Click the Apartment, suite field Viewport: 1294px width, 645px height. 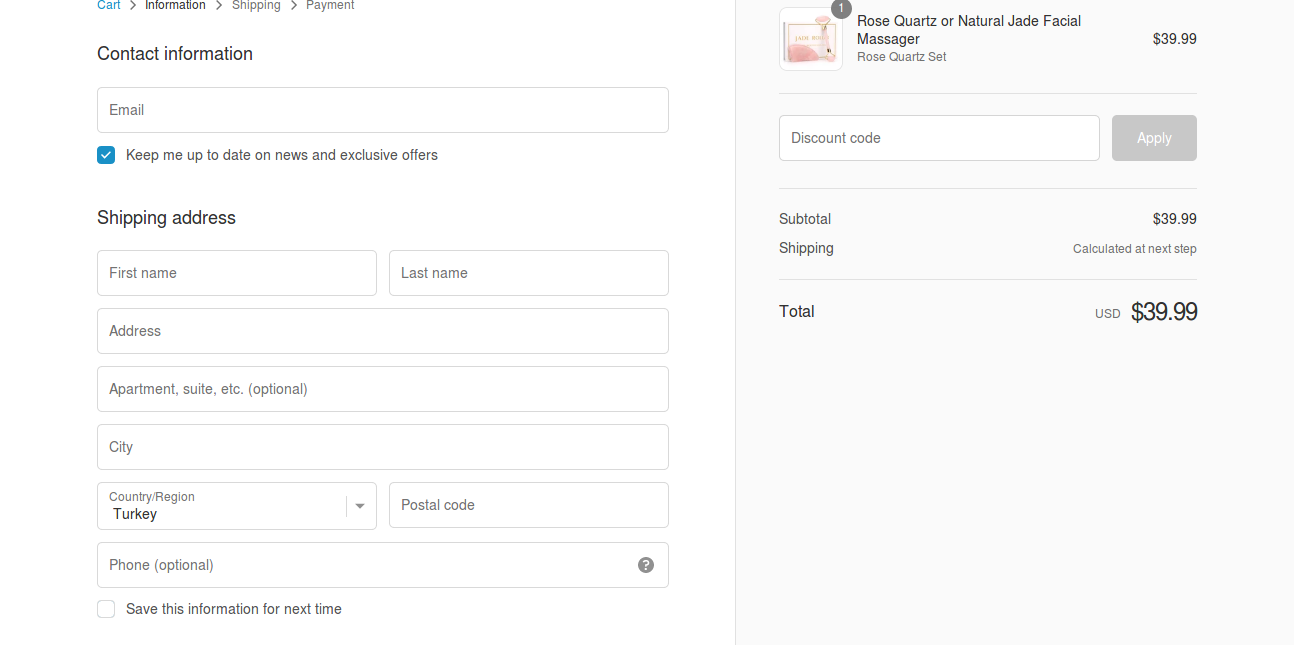383,389
